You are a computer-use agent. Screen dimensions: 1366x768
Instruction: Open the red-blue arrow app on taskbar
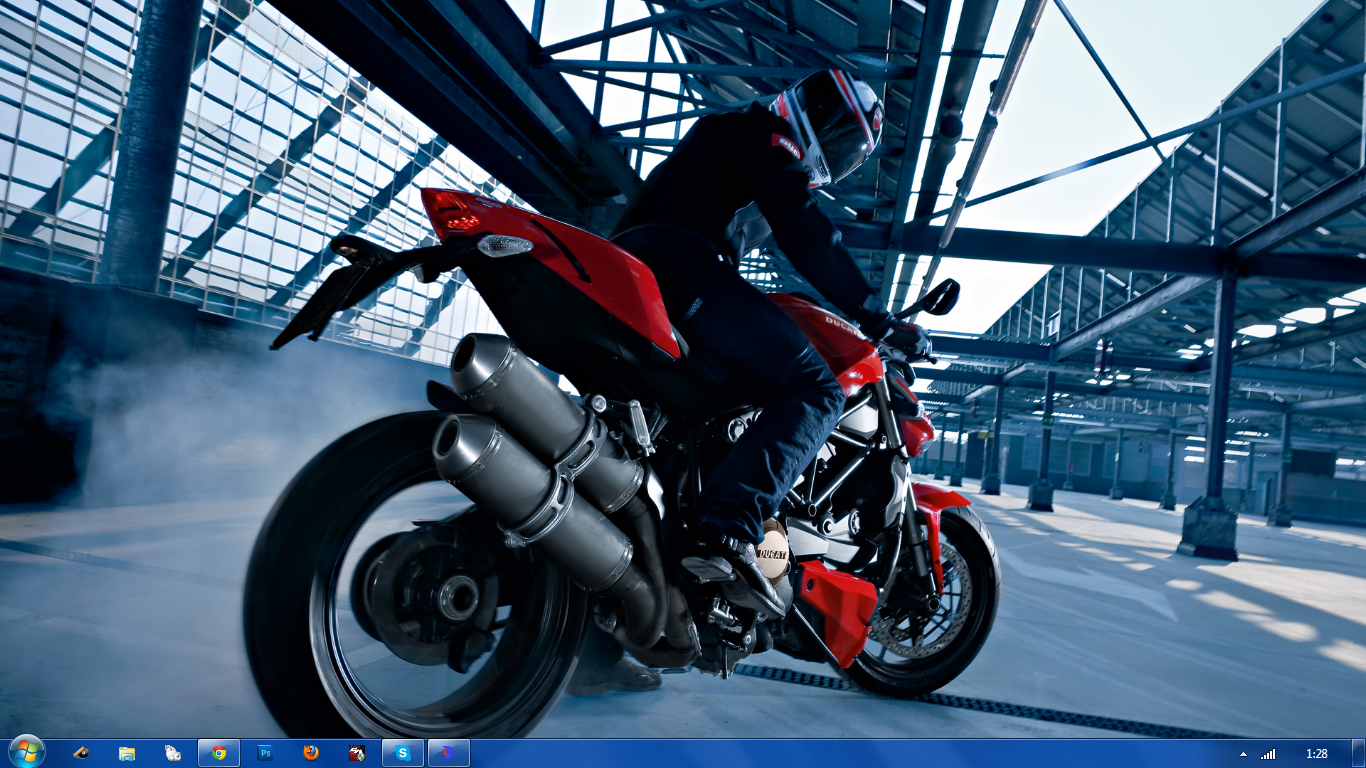449,753
